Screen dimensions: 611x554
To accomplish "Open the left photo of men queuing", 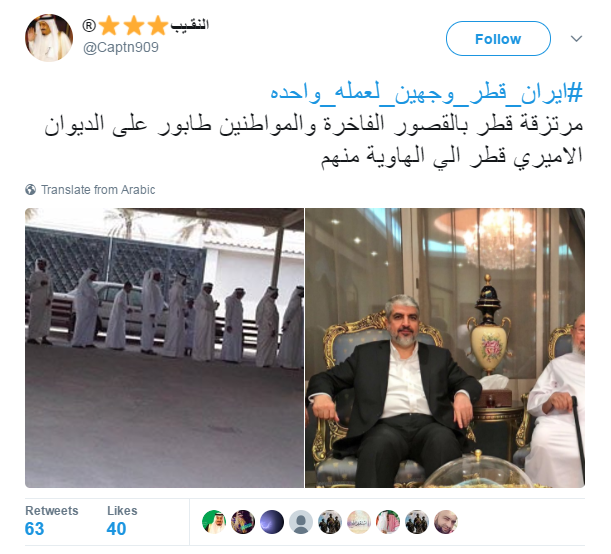I will 164,348.
